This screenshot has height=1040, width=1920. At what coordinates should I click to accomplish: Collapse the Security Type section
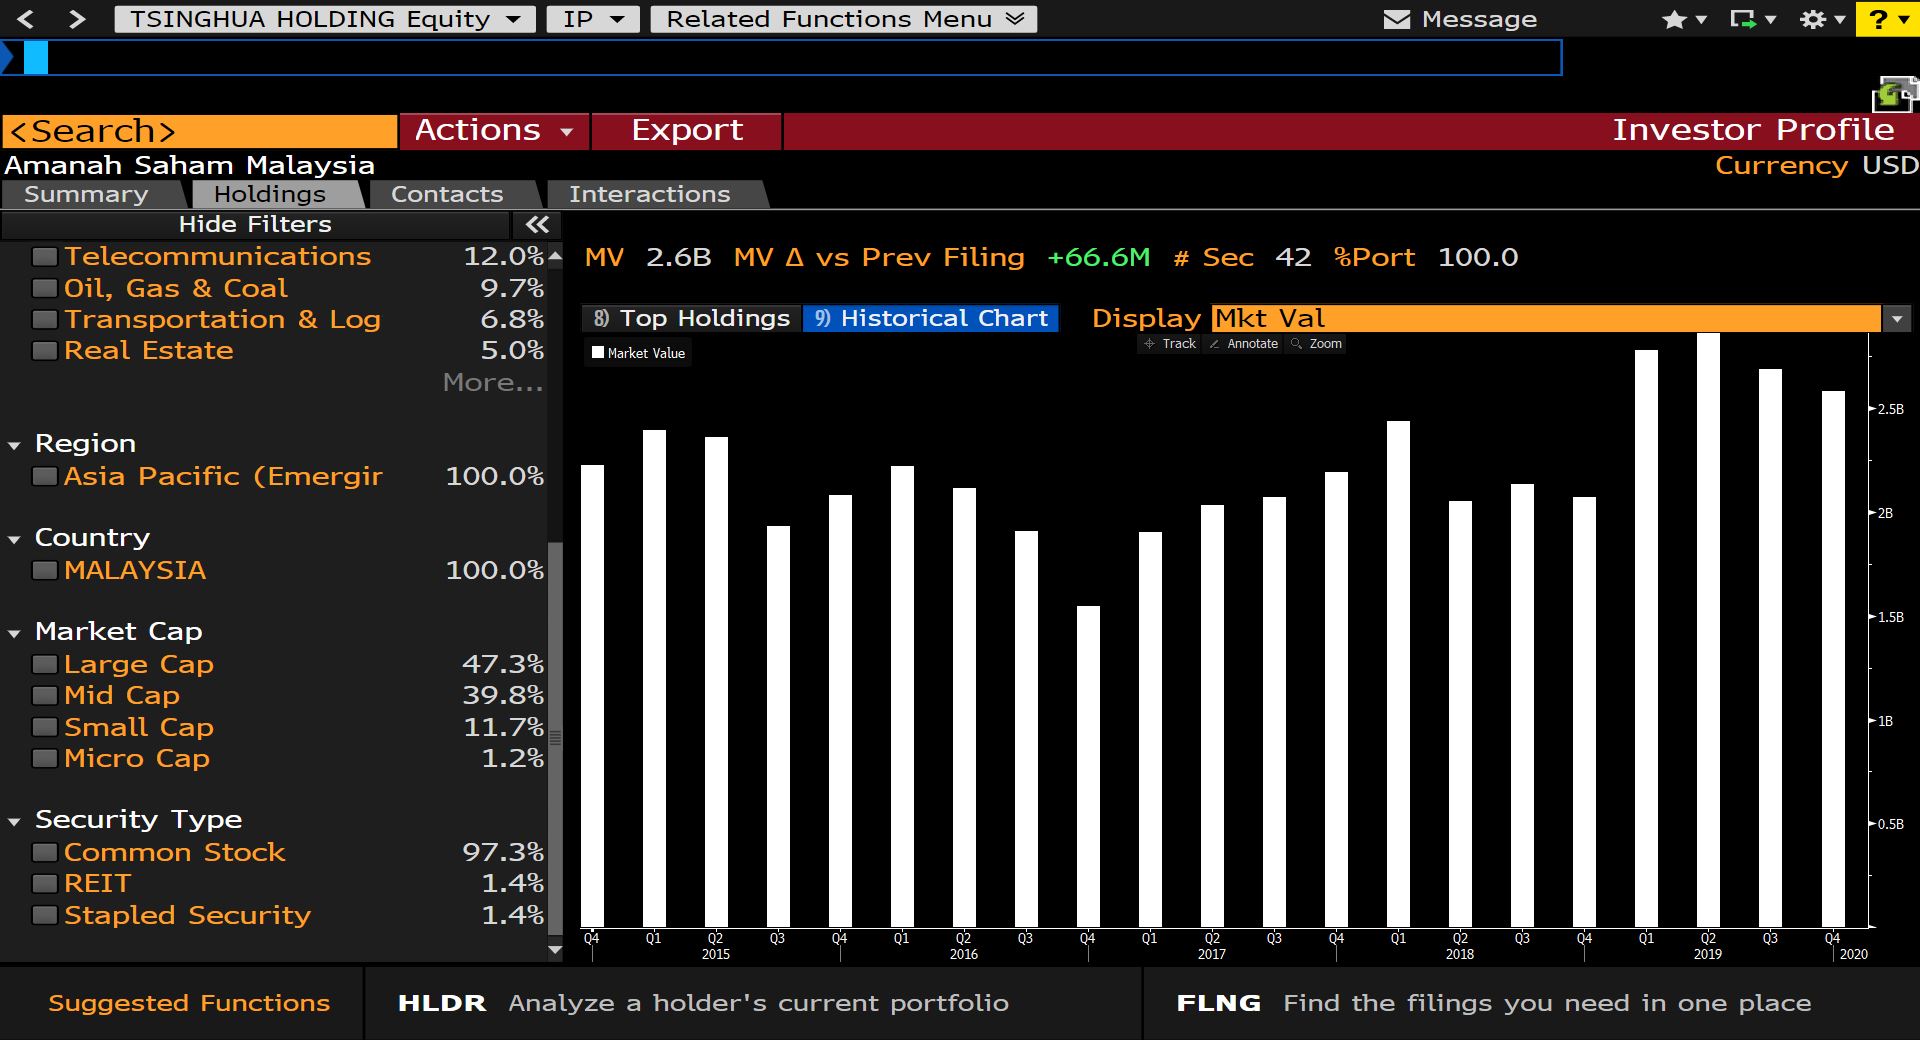tap(14, 822)
